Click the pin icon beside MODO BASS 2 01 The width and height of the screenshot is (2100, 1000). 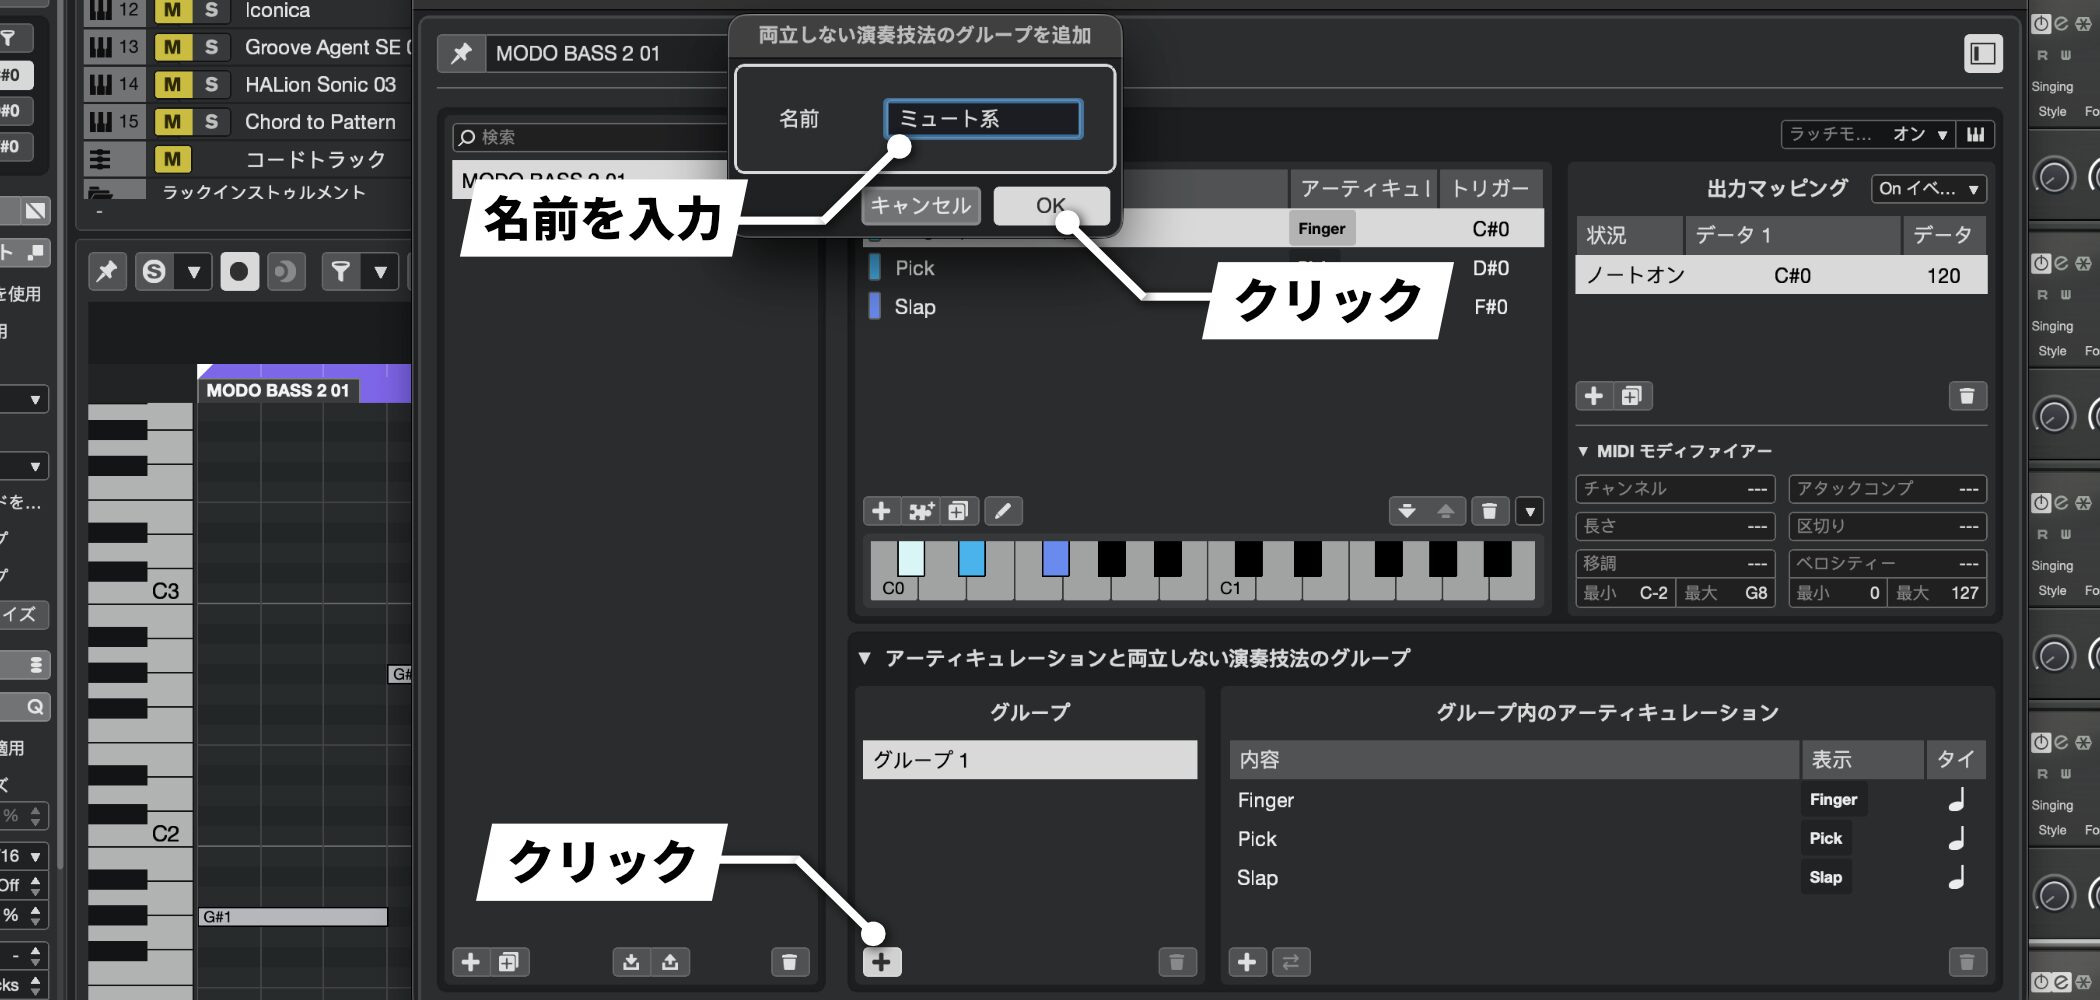coord(461,53)
